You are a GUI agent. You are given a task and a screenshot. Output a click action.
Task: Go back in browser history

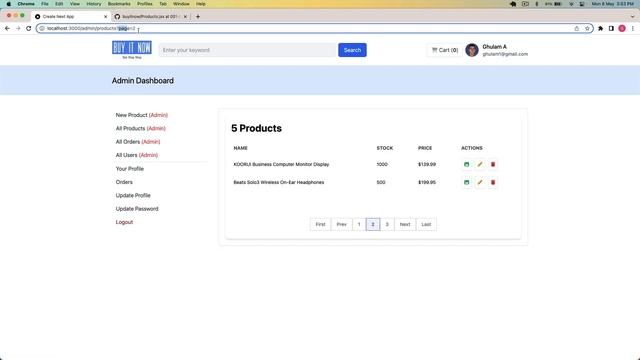tap(7, 28)
